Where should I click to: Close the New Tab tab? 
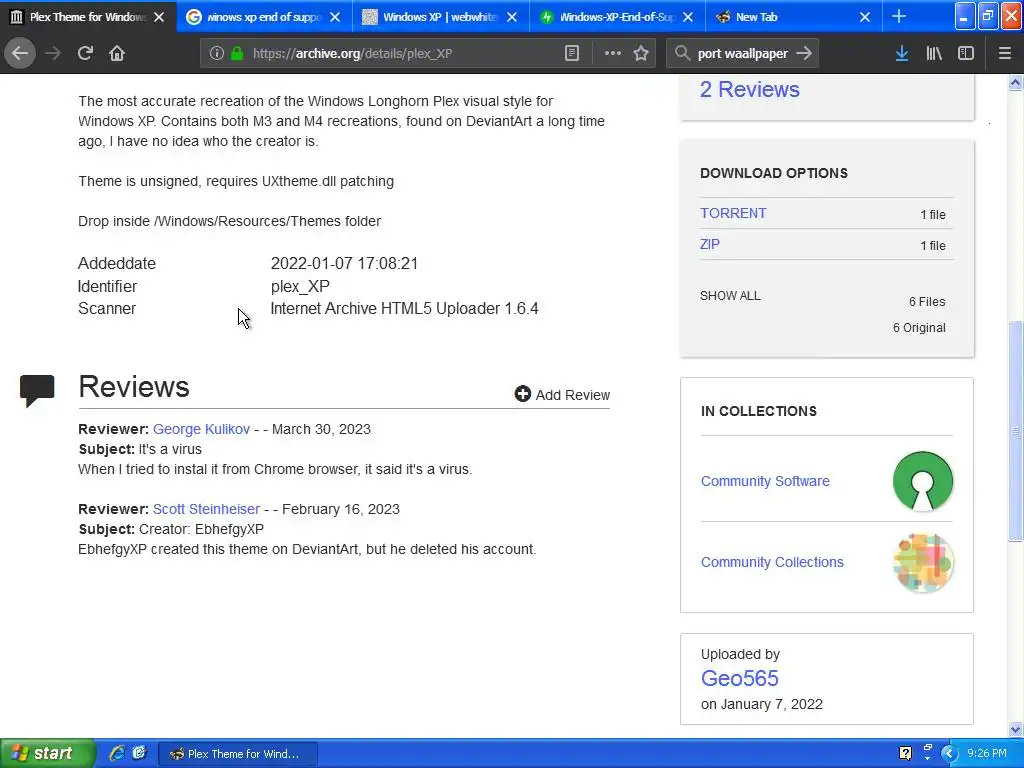click(865, 18)
